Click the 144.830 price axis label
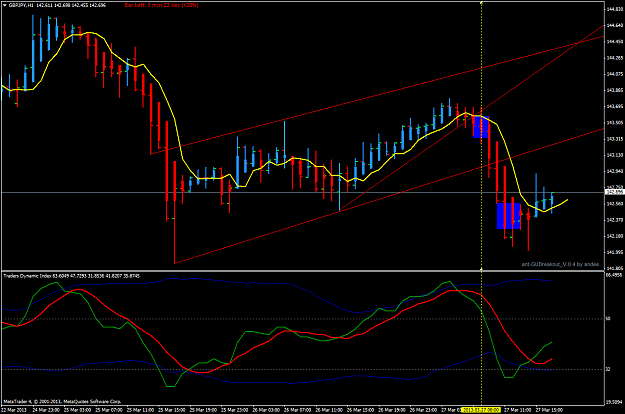Viewport: 625px width, 414px height. pyautogui.click(x=615, y=9)
